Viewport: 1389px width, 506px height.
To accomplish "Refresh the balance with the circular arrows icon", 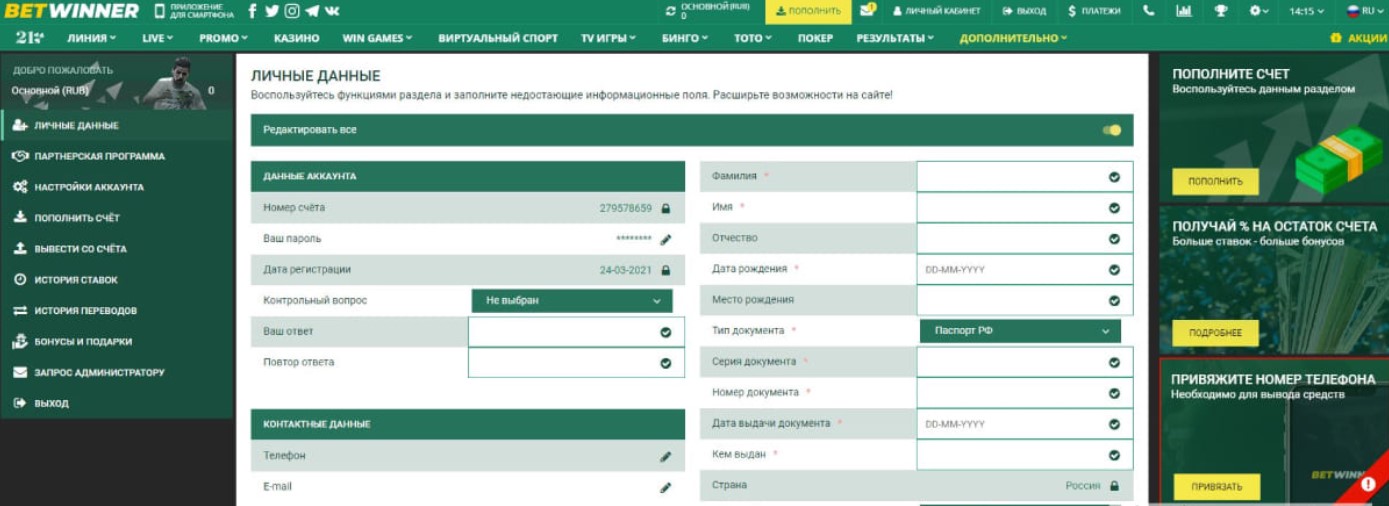I will tap(671, 11).
